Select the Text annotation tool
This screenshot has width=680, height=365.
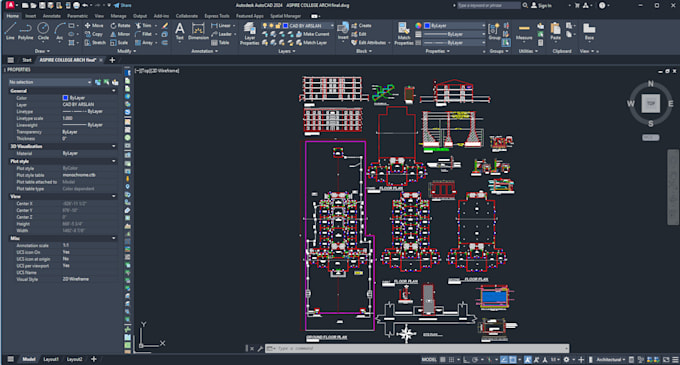(180, 32)
